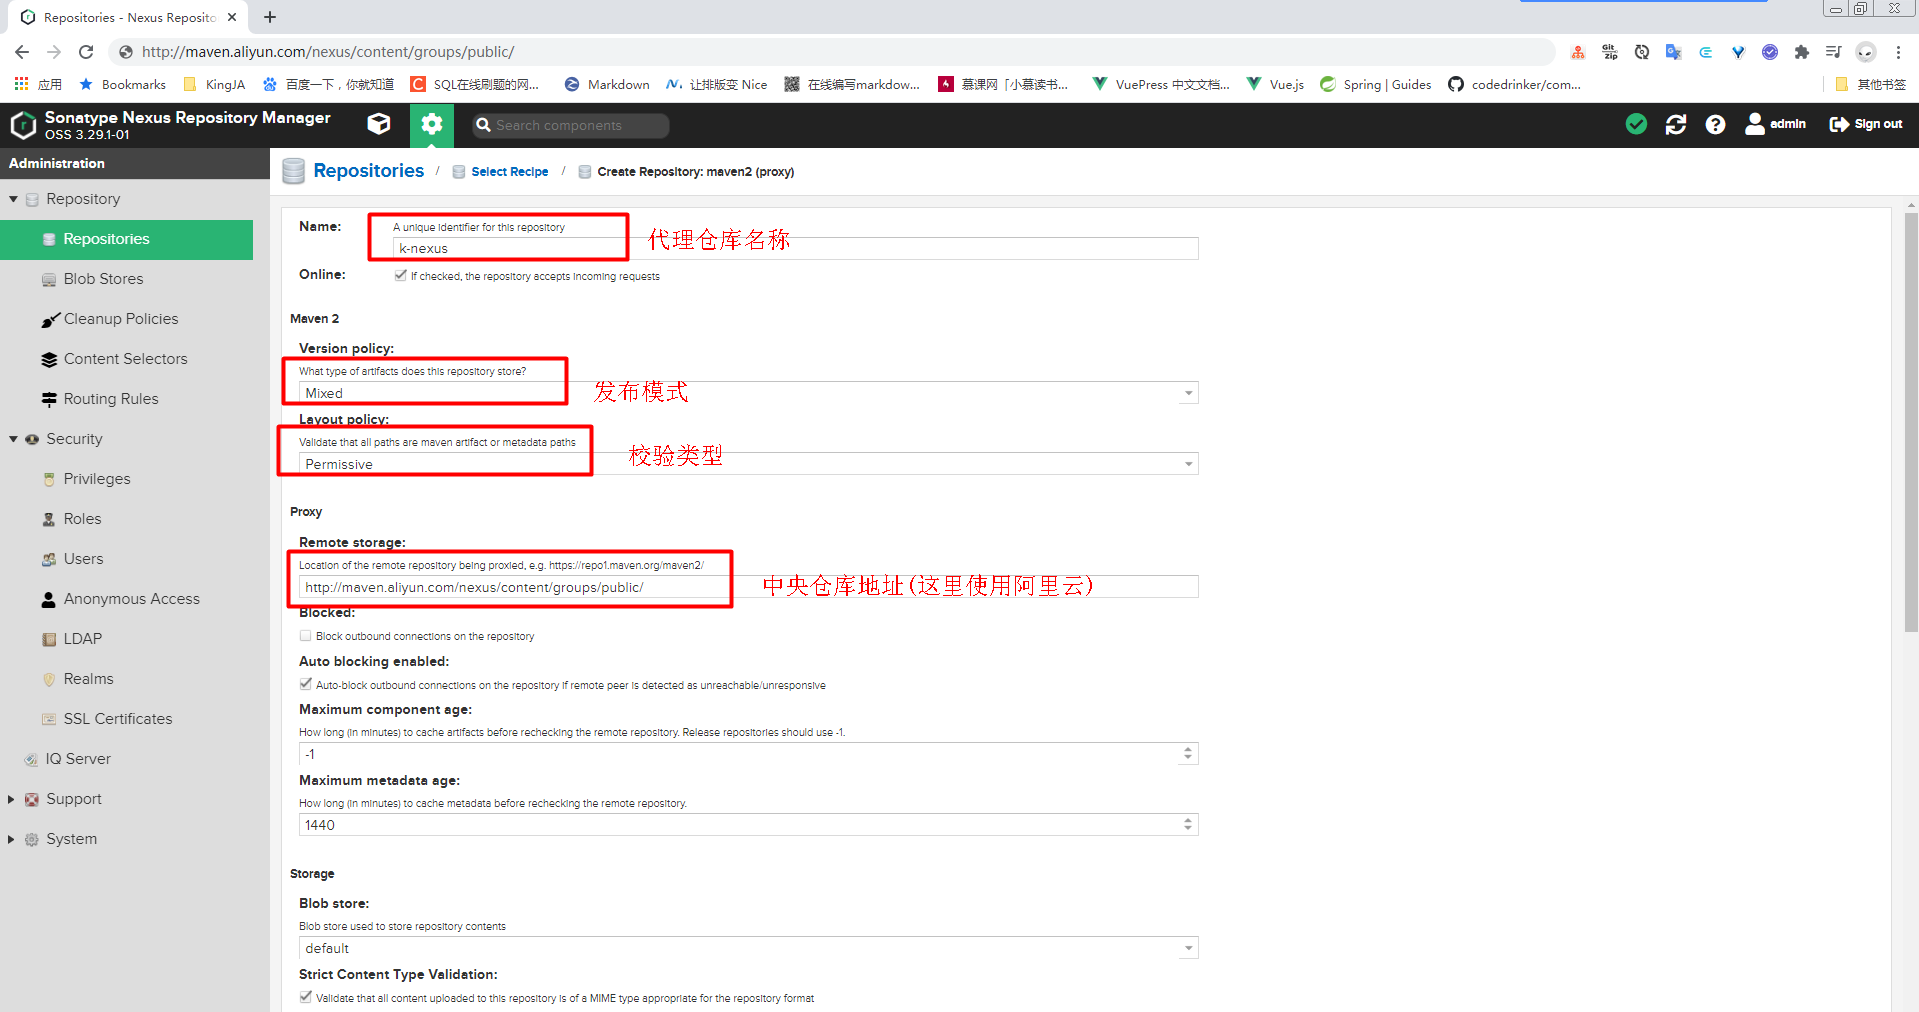
Task: Expand the System tree section
Action: pyautogui.click(x=11, y=839)
